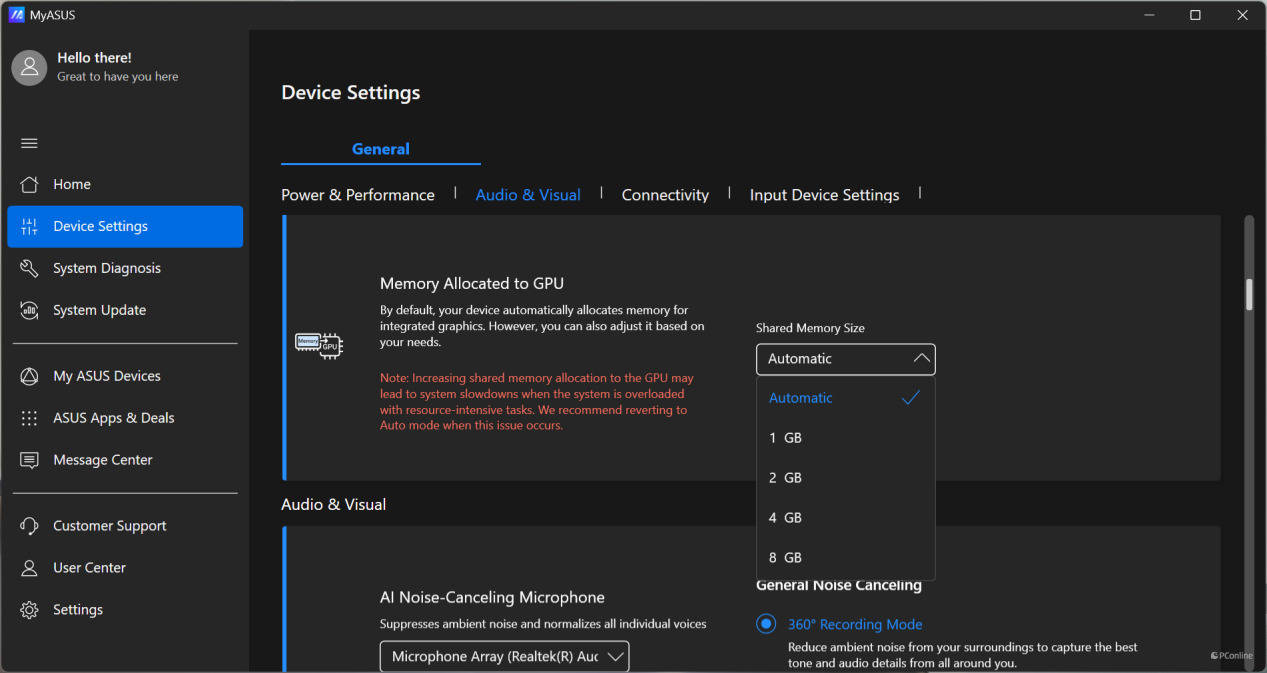Jump to Connectivity section
The width and height of the screenshot is (1267, 673).
tap(665, 195)
